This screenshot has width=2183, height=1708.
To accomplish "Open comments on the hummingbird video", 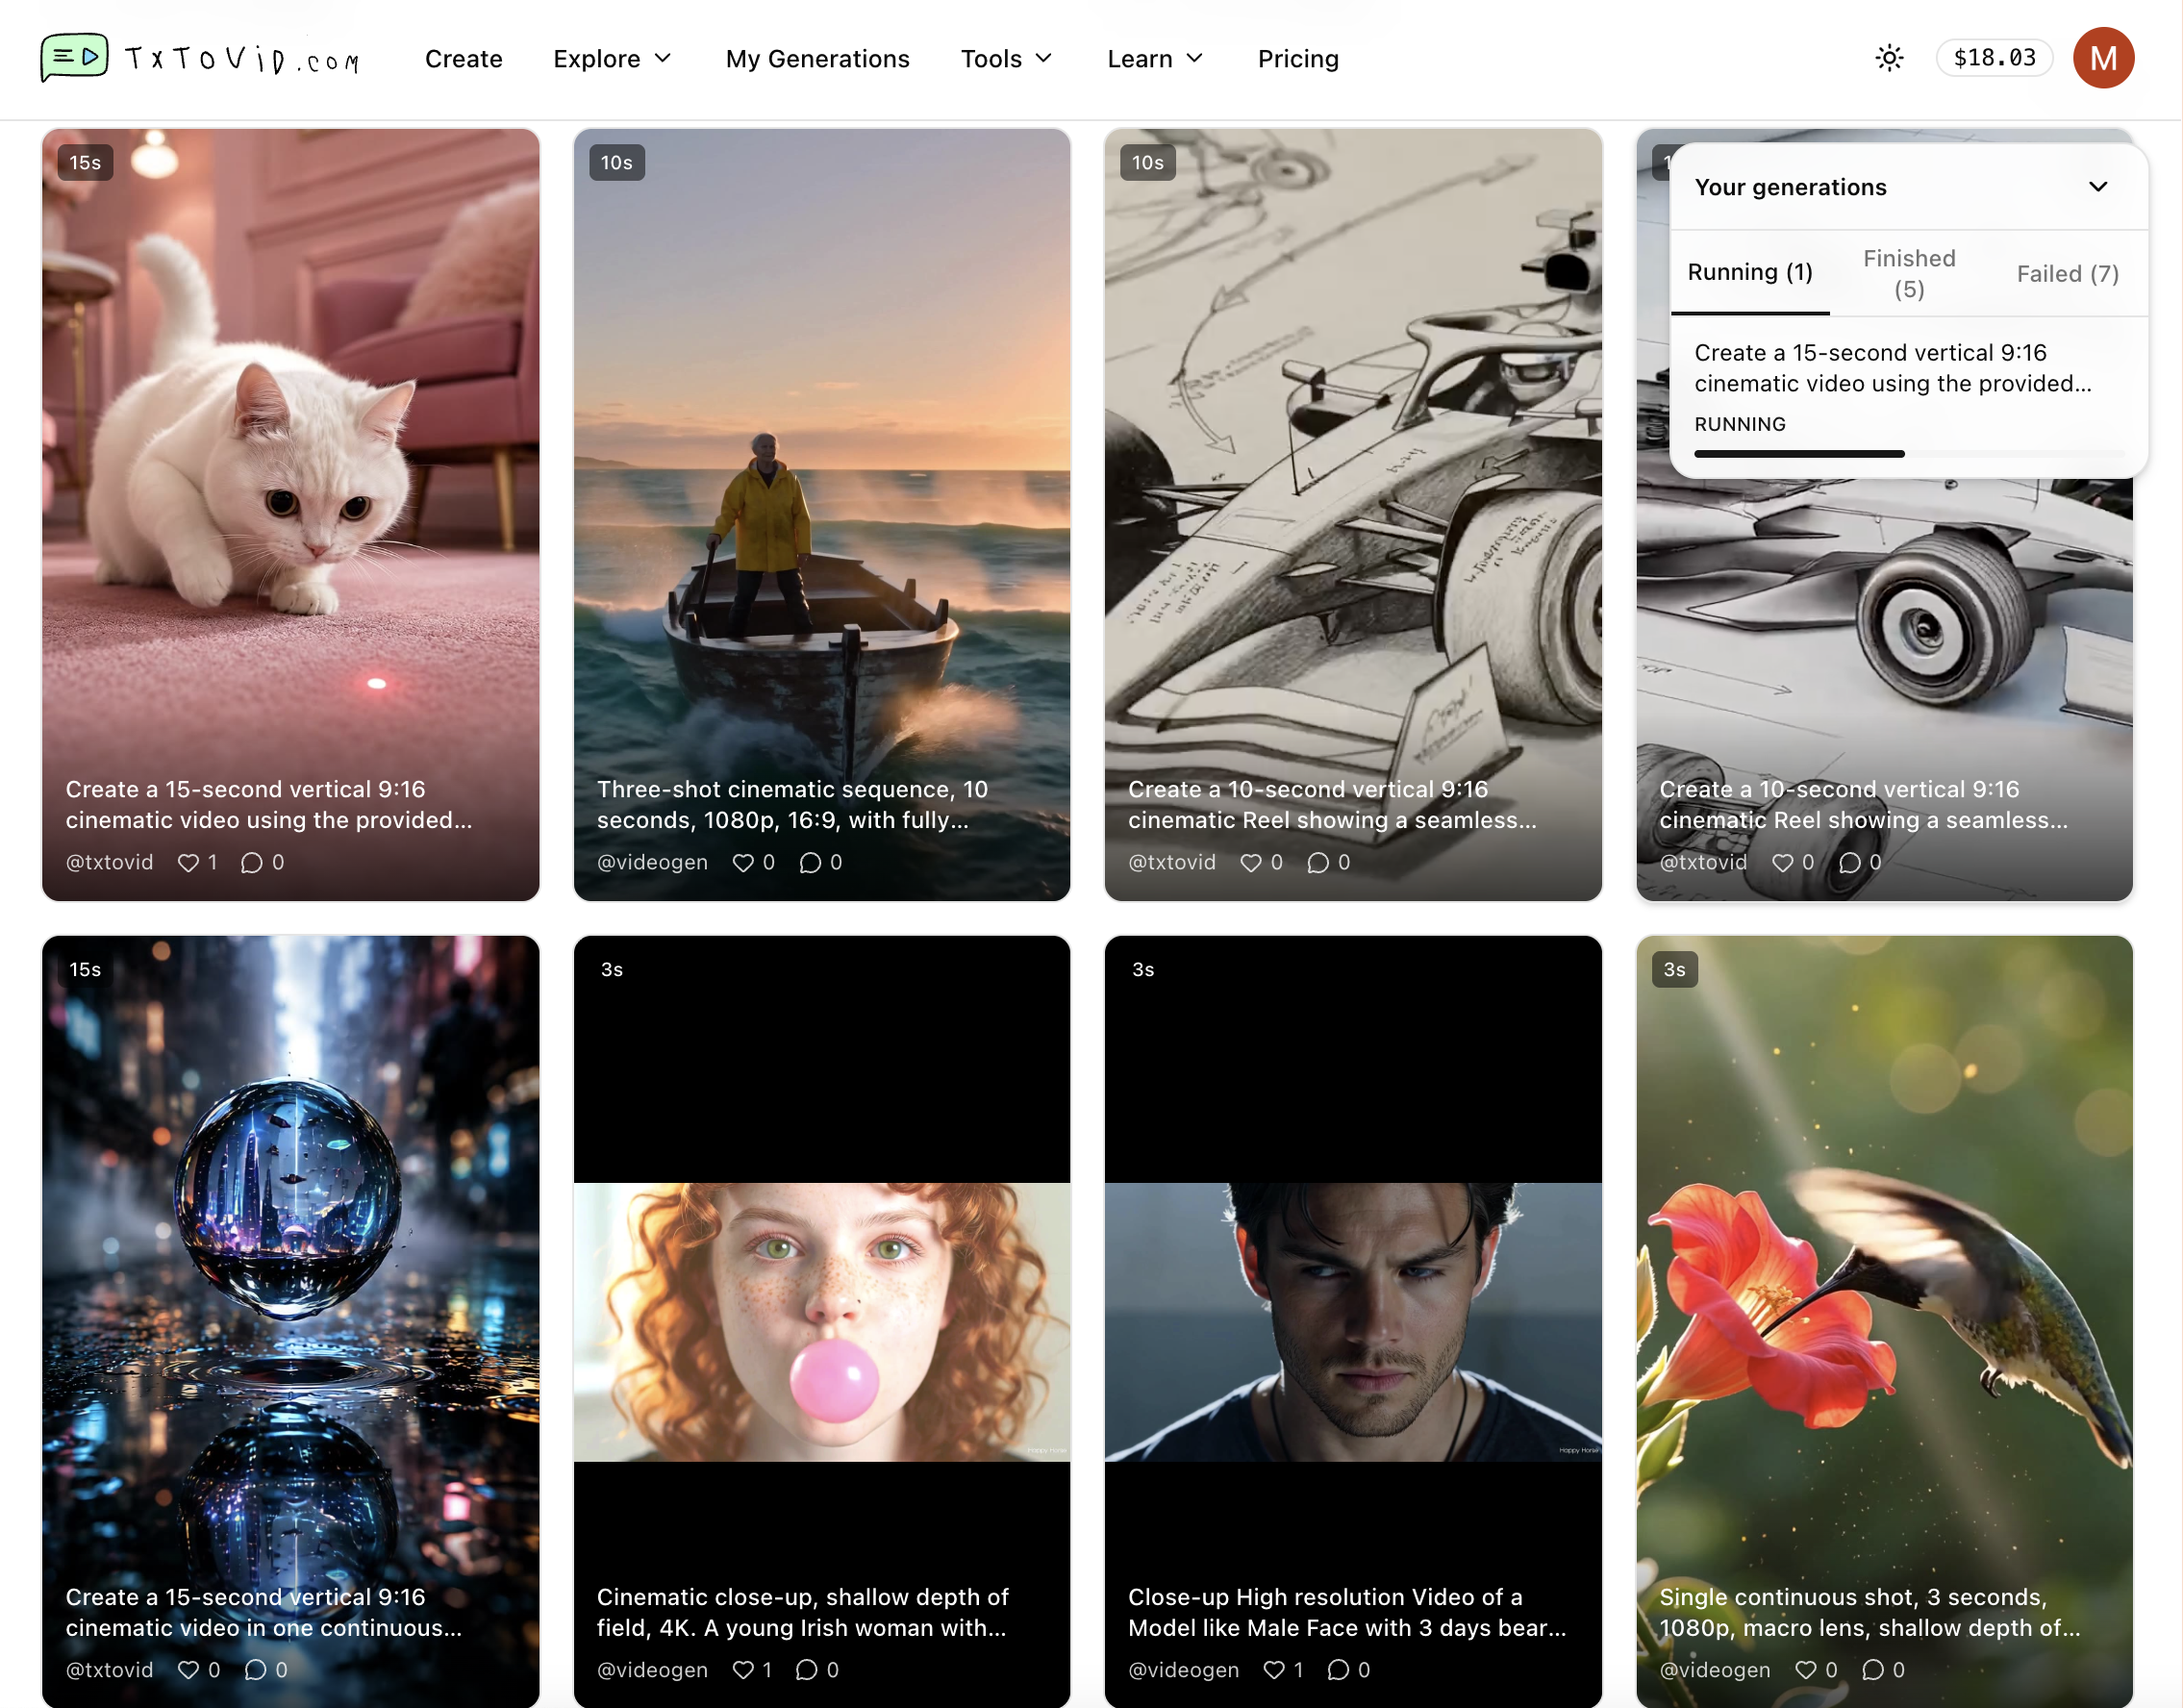I will click(1873, 1669).
